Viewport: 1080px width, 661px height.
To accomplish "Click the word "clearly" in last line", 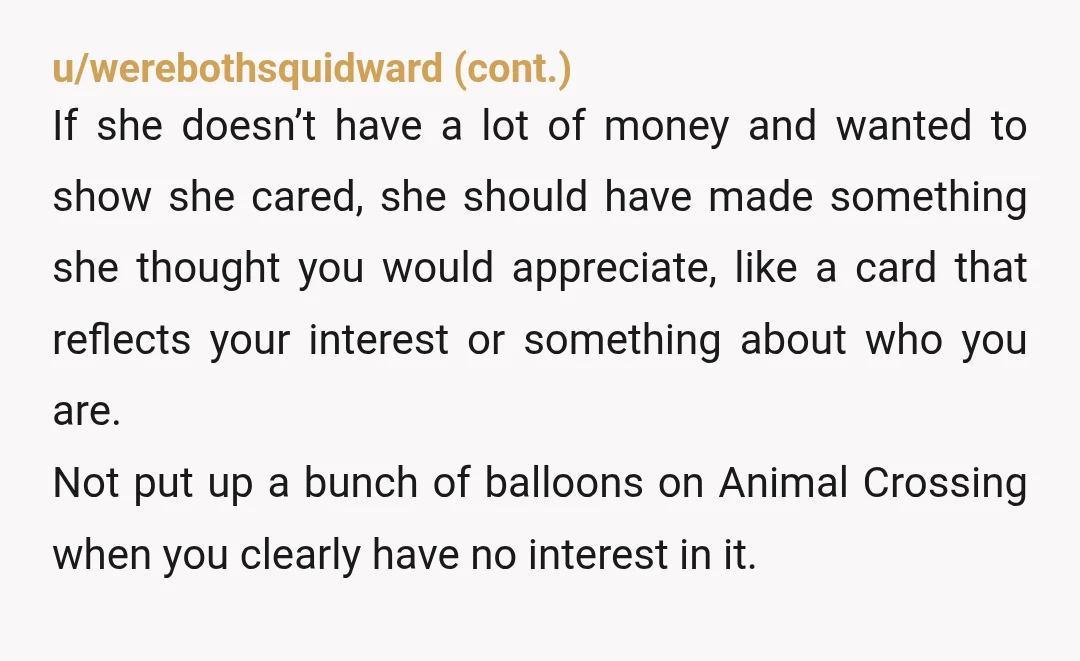I will point(300,556).
